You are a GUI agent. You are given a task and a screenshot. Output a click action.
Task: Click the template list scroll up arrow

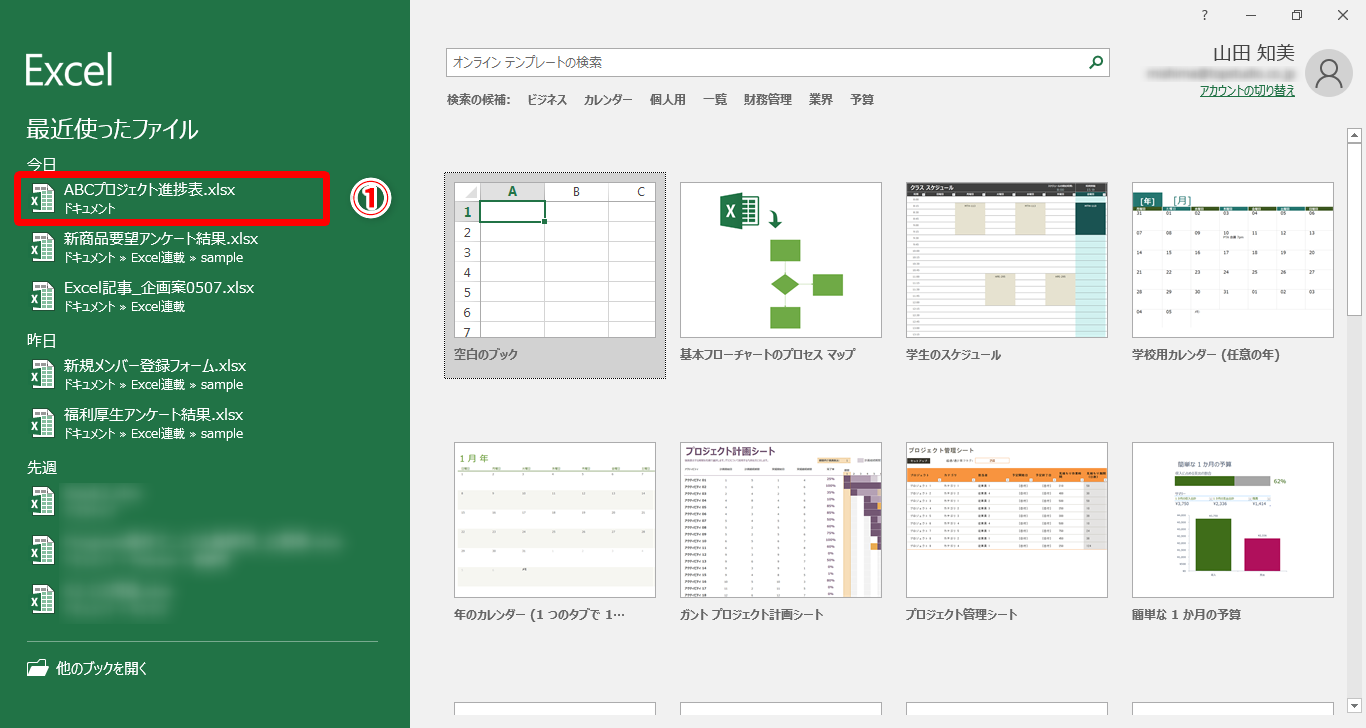(1355, 135)
